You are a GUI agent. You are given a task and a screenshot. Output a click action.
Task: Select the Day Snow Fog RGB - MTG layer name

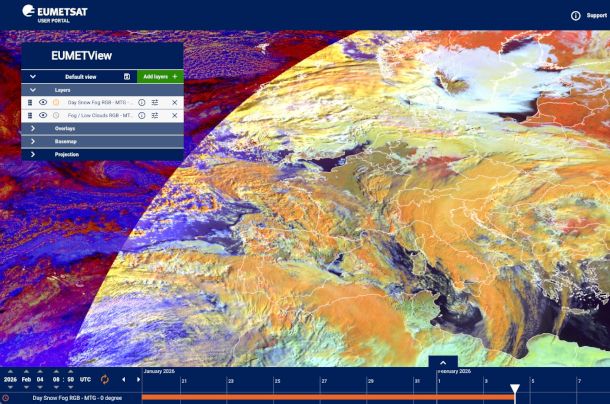coord(100,103)
